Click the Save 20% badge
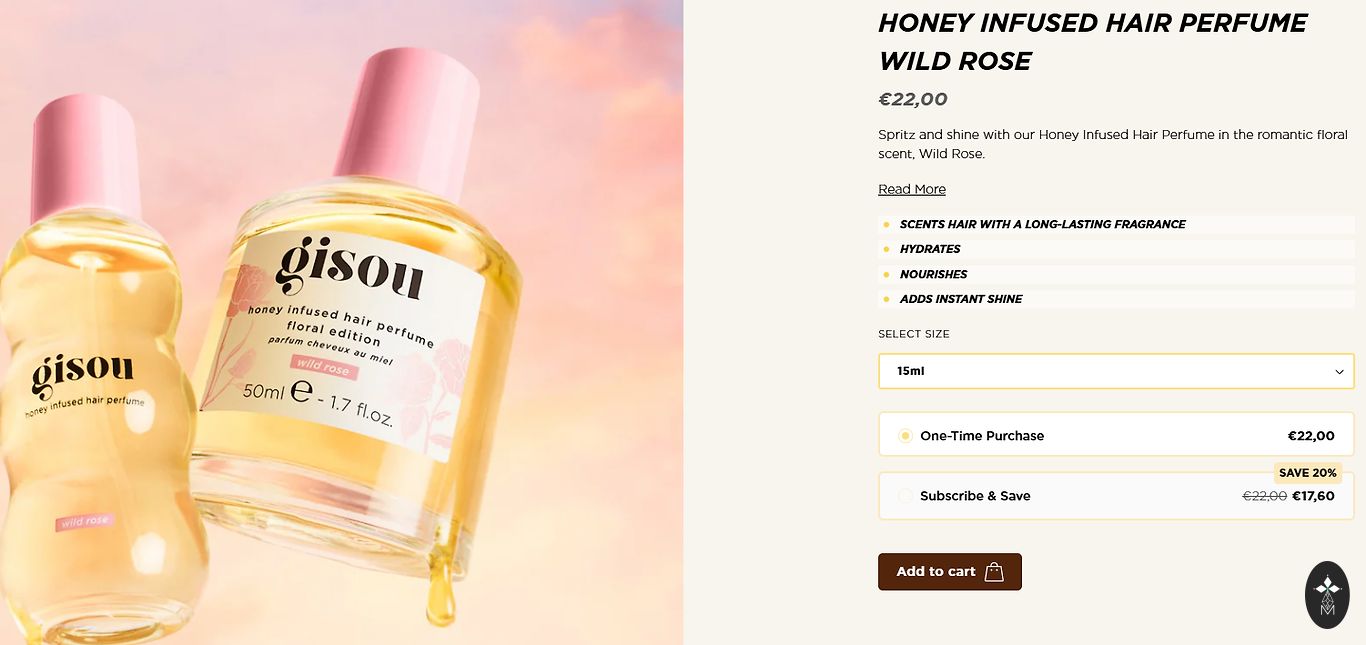 click(1307, 473)
